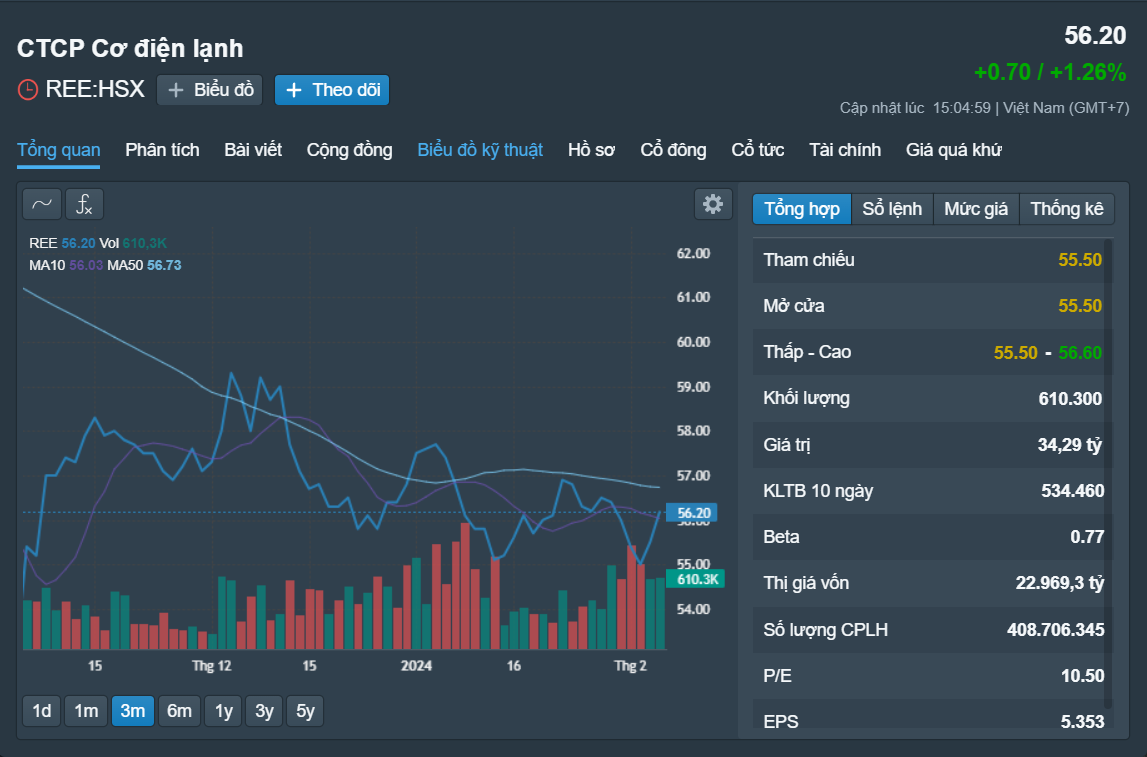Set chart range to 5y
The height and width of the screenshot is (757, 1147).
pos(305,711)
